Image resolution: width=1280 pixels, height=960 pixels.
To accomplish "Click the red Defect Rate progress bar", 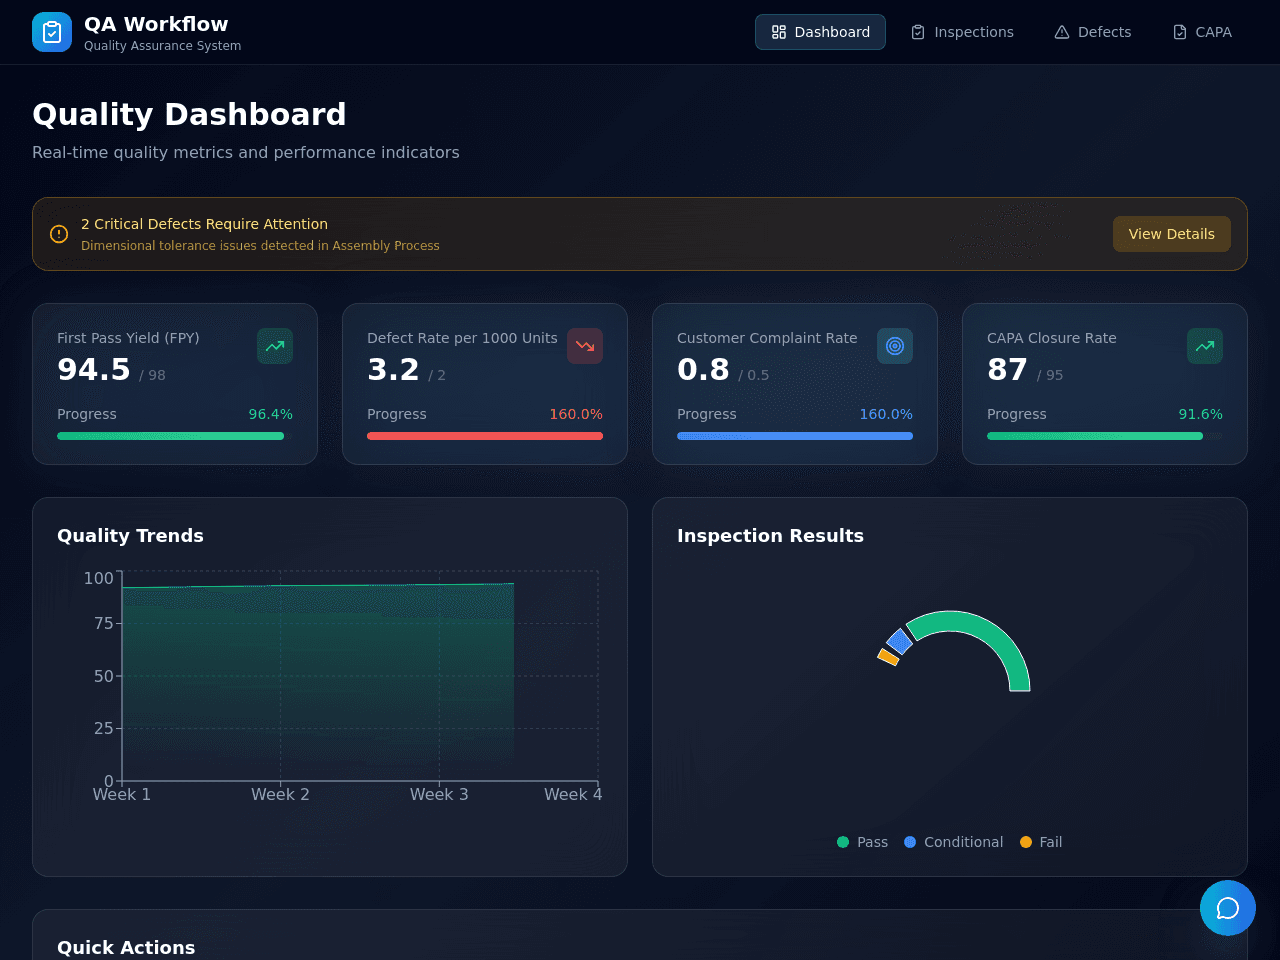I will [x=485, y=436].
